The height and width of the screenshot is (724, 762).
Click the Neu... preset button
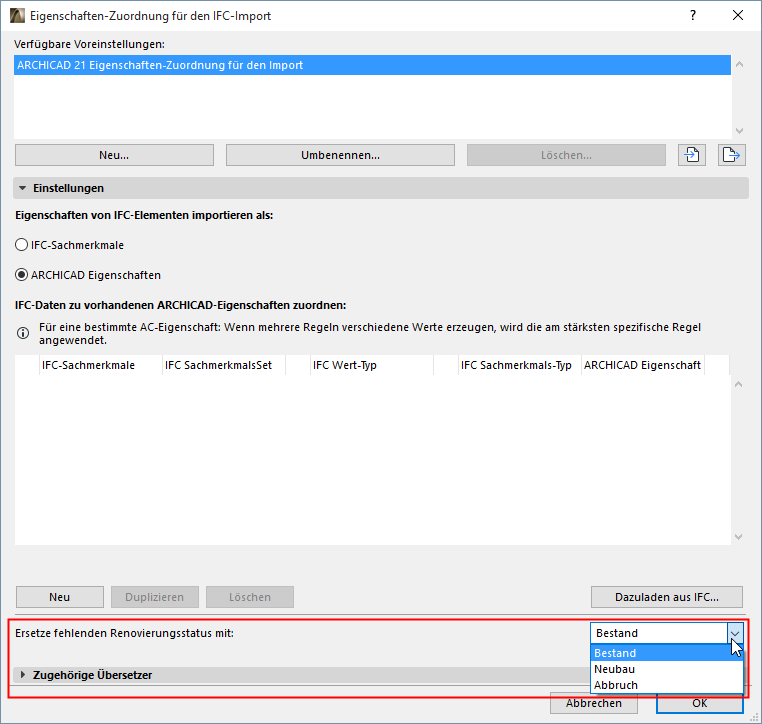tap(114, 155)
